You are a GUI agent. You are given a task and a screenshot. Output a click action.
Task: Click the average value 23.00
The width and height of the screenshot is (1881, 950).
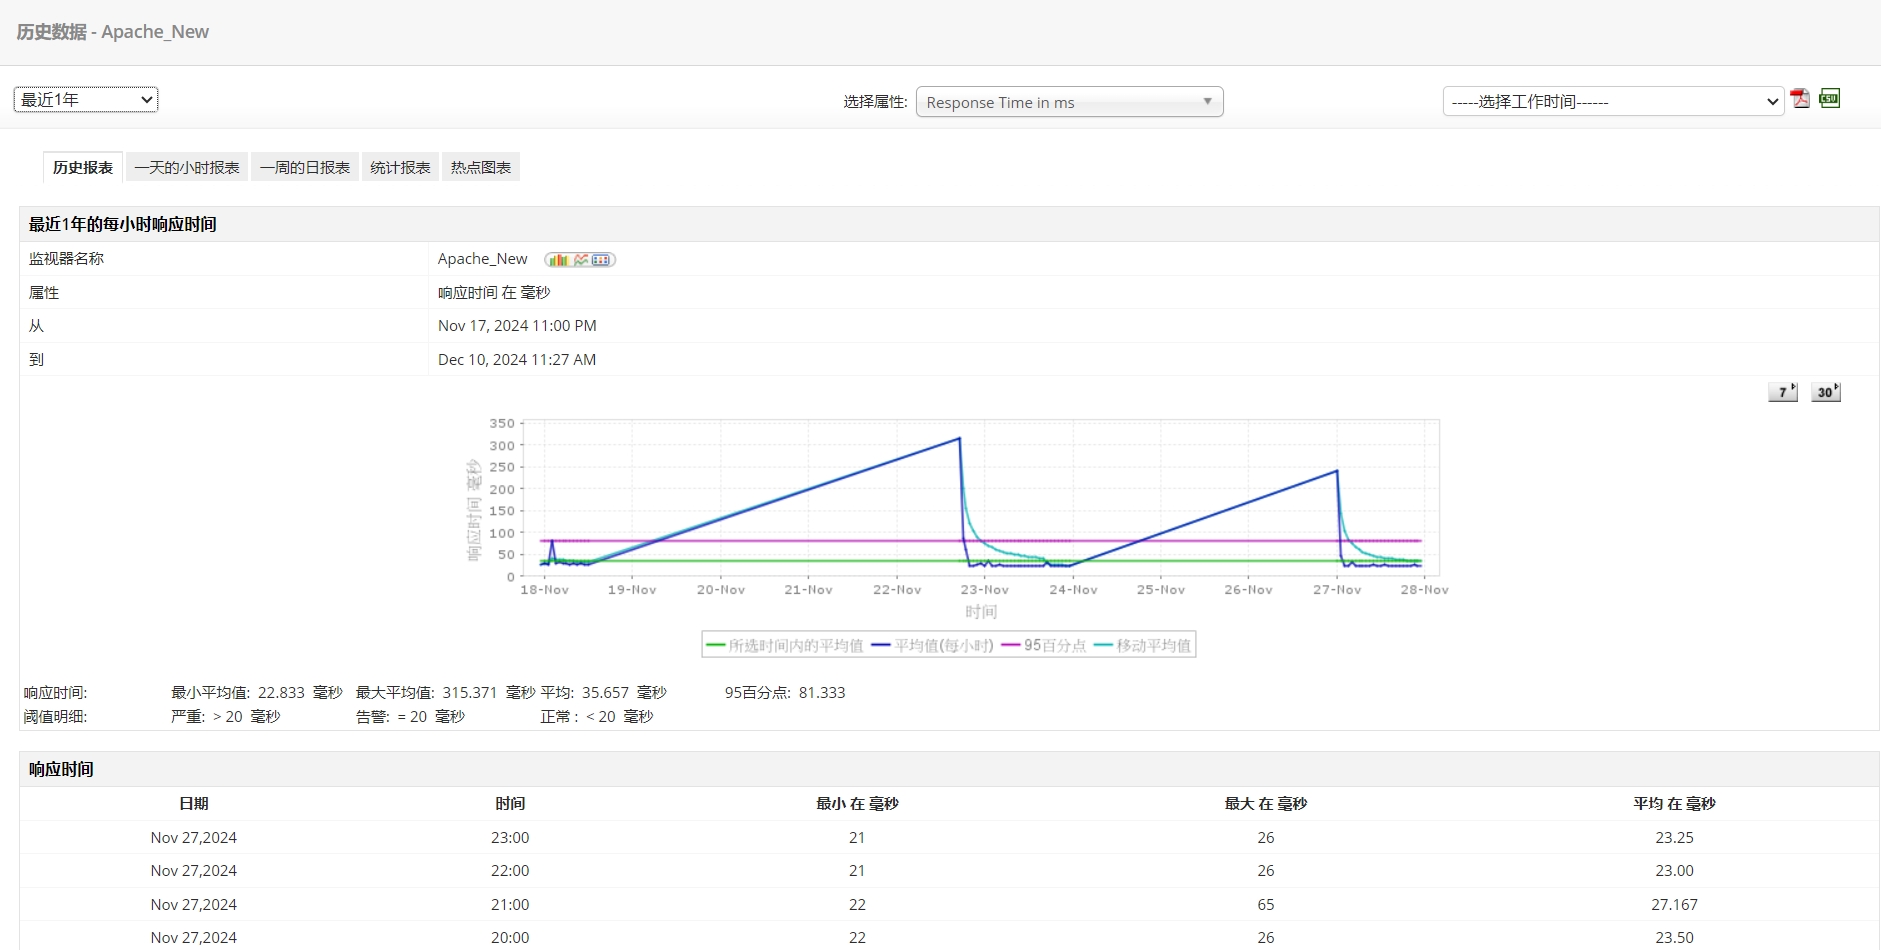tap(1674, 871)
